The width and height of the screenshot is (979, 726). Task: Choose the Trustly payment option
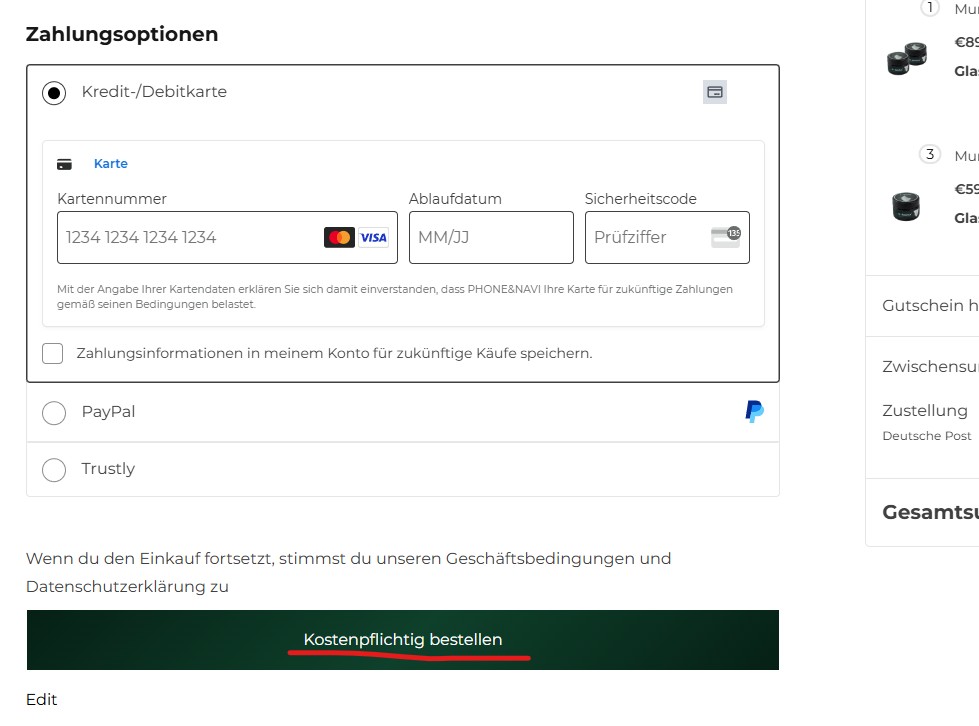(x=54, y=469)
